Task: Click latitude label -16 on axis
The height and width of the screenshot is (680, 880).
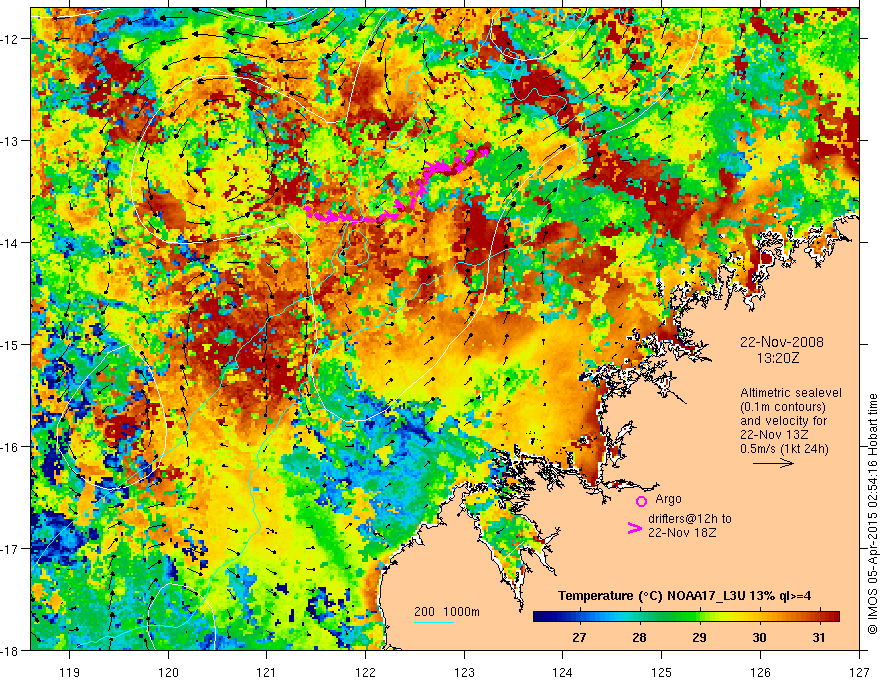Action: [11, 447]
